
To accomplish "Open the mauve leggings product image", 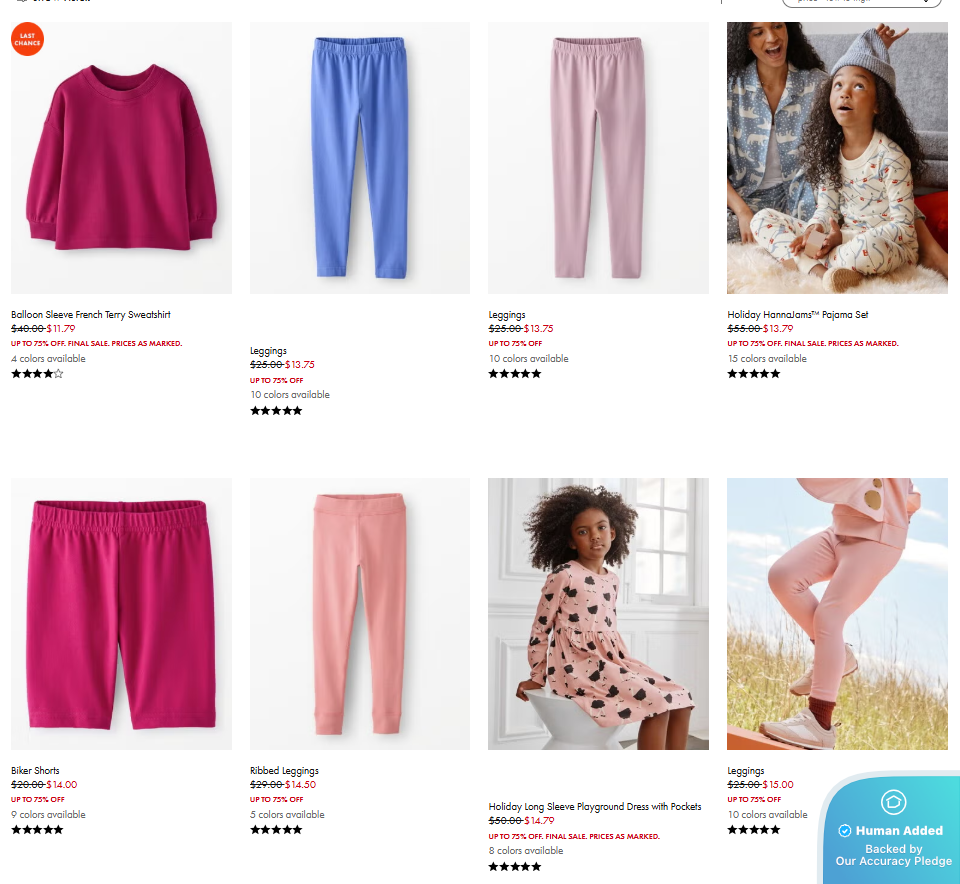I will pos(598,158).
